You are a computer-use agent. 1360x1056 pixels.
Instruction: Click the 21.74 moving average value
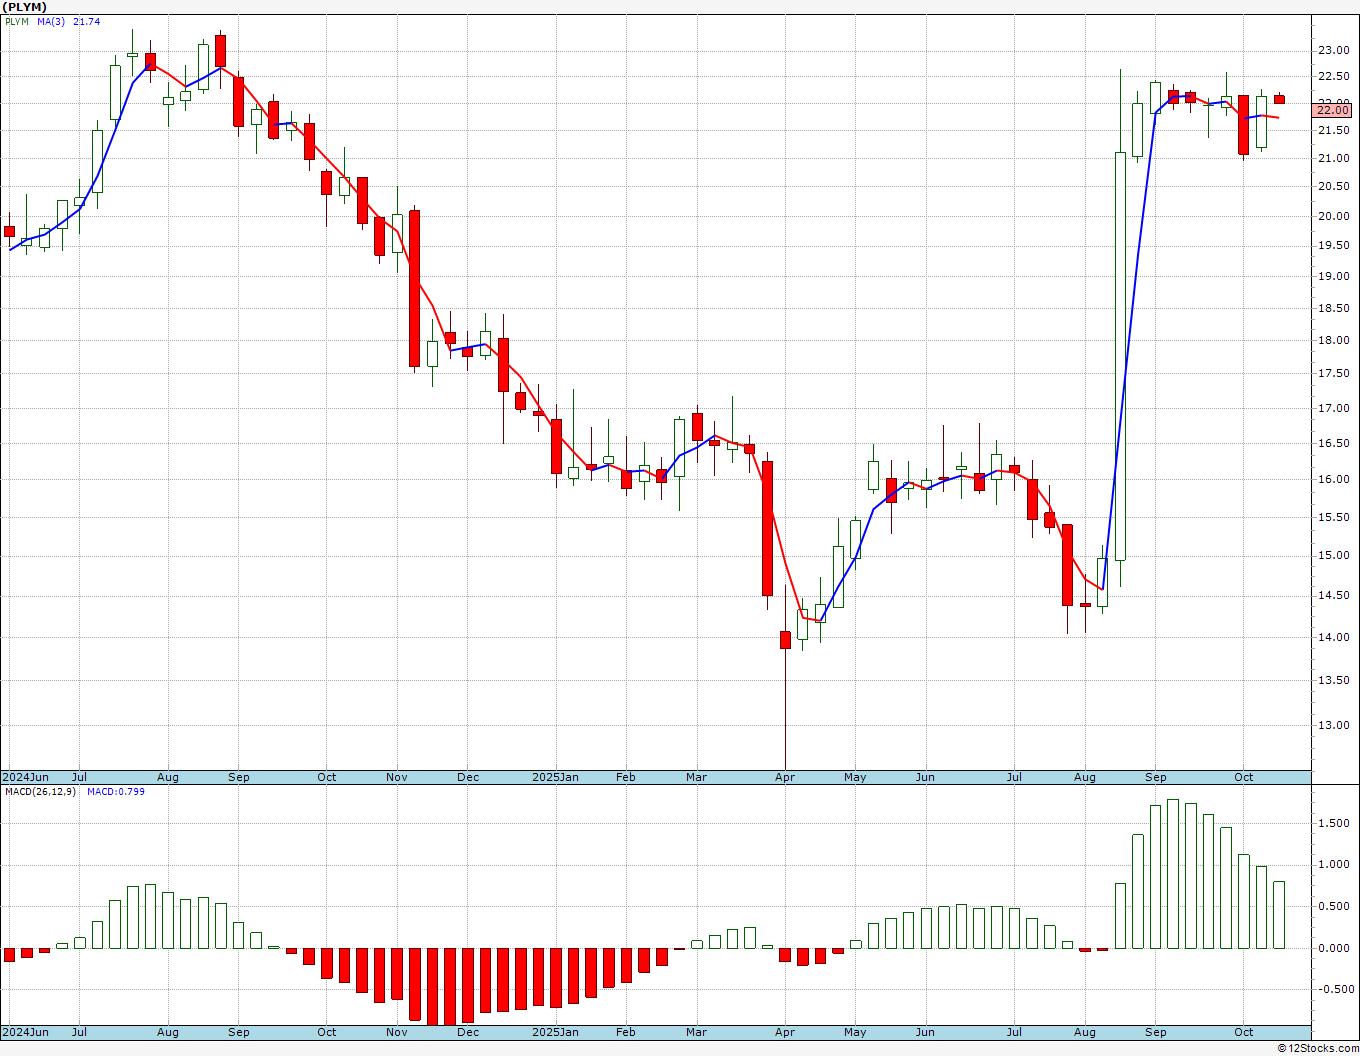87,22
